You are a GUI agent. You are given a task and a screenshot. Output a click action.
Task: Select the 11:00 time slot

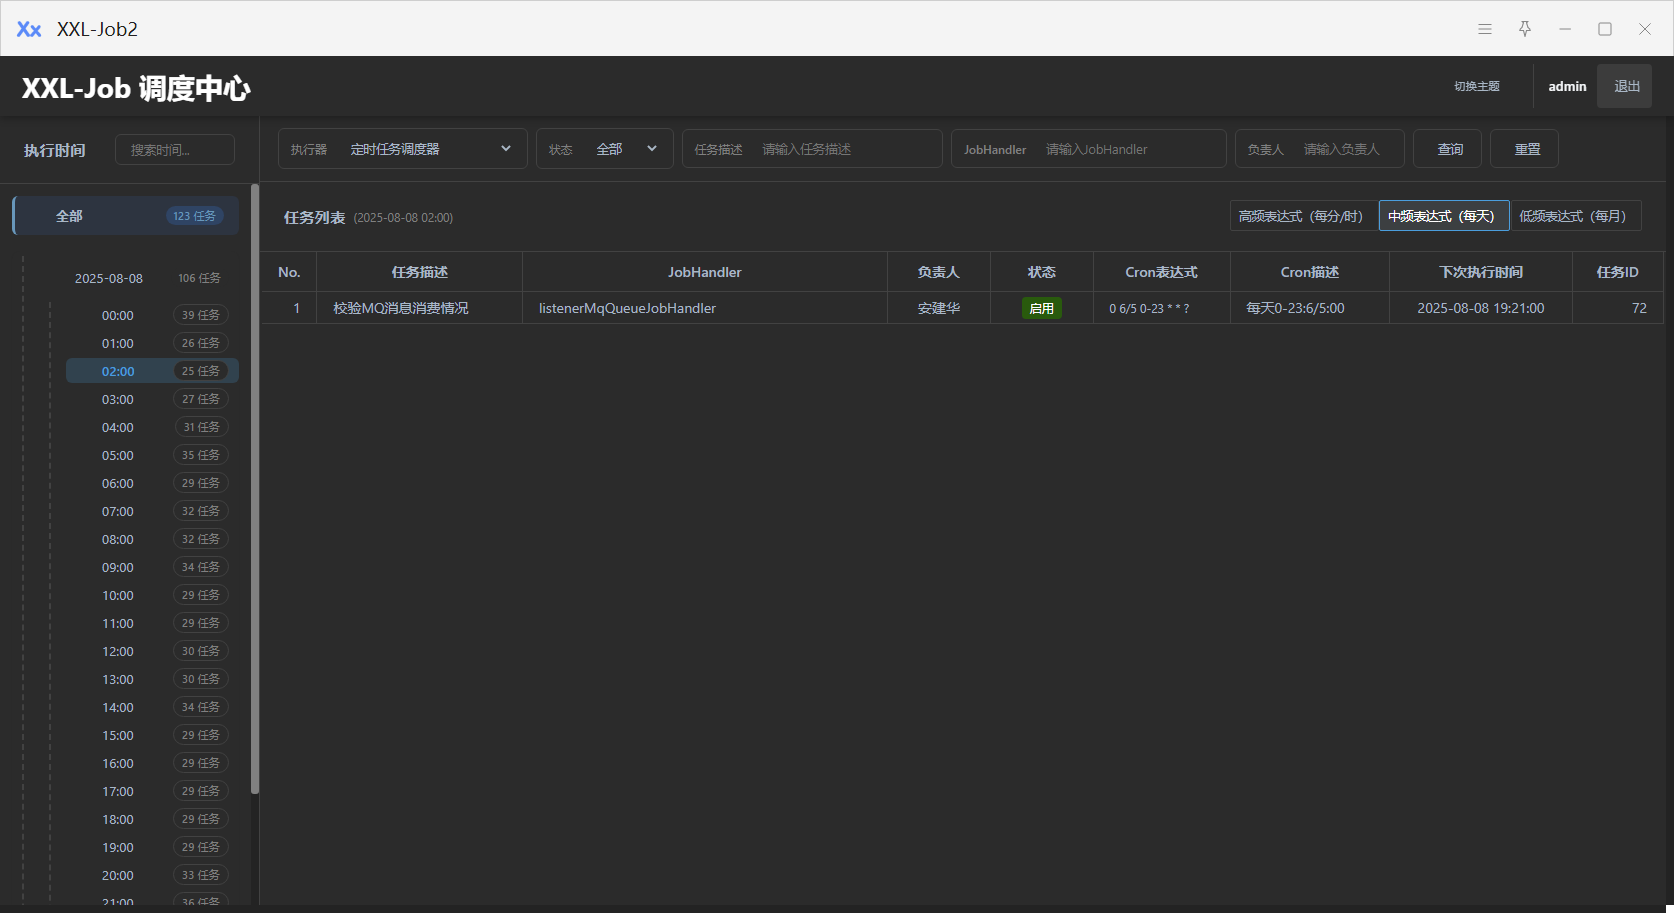152,623
